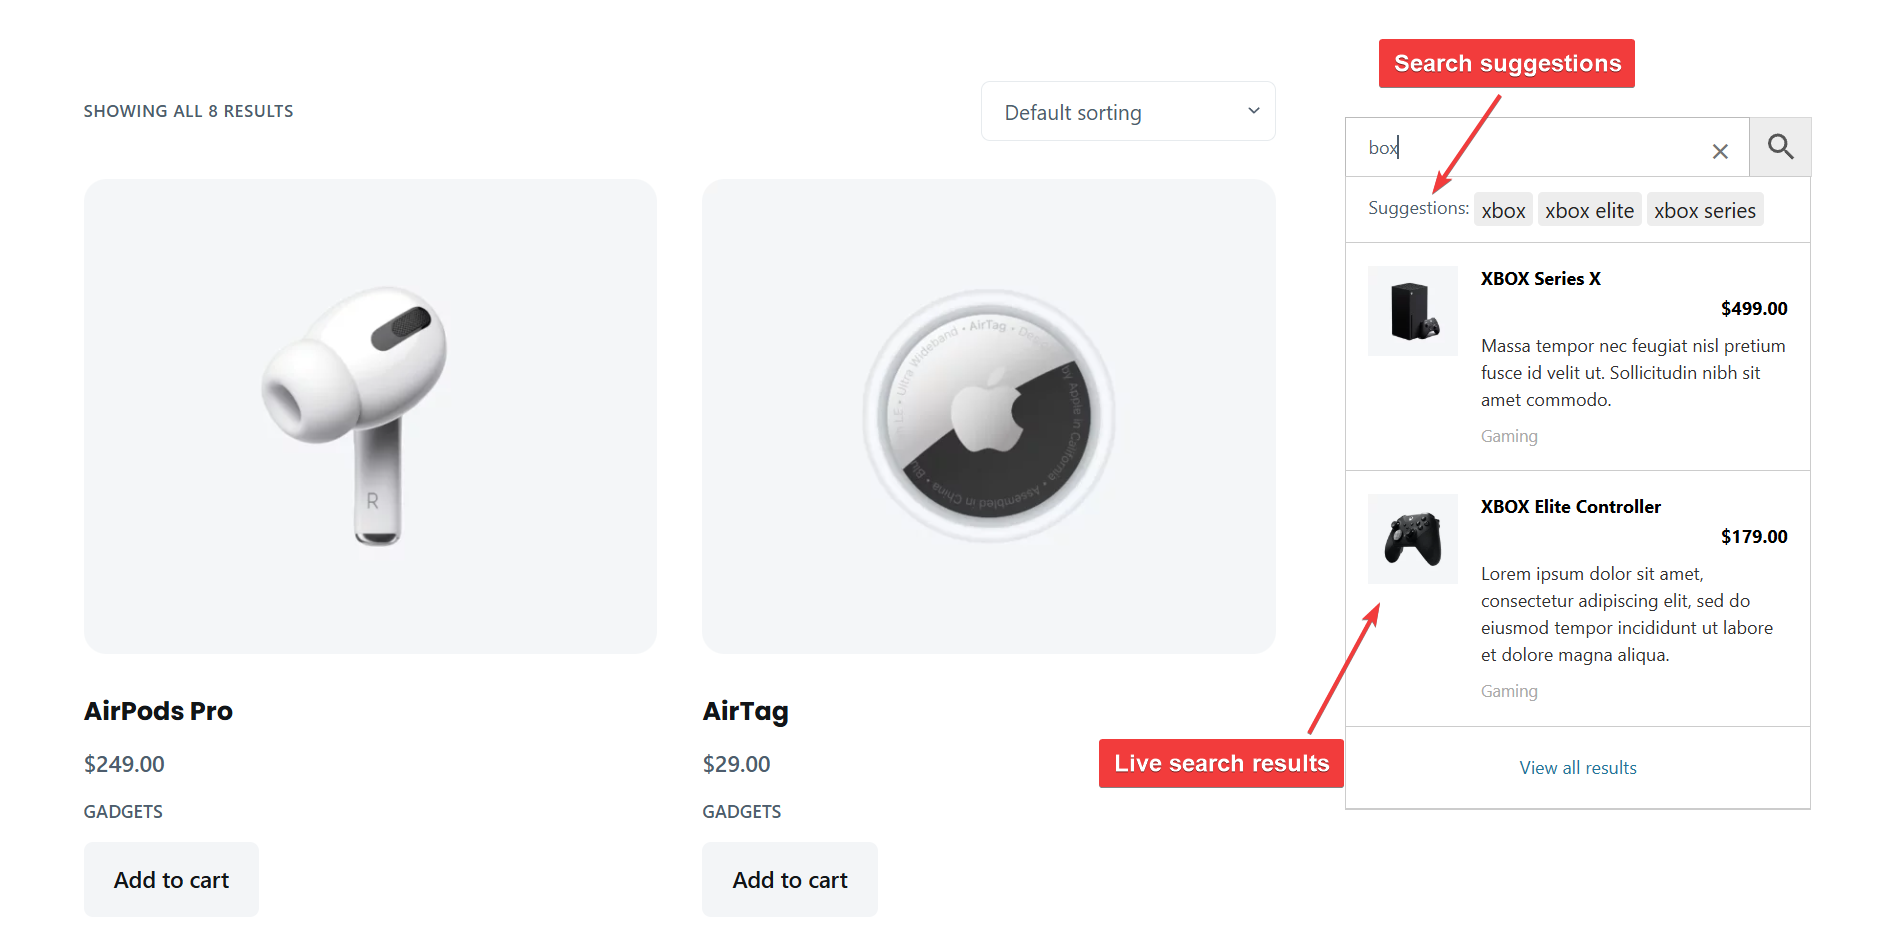The height and width of the screenshot is (946, 1894).
Task: Open the XBOX Elite Controller thumbnail
Action: click(x=1412, y=539)
